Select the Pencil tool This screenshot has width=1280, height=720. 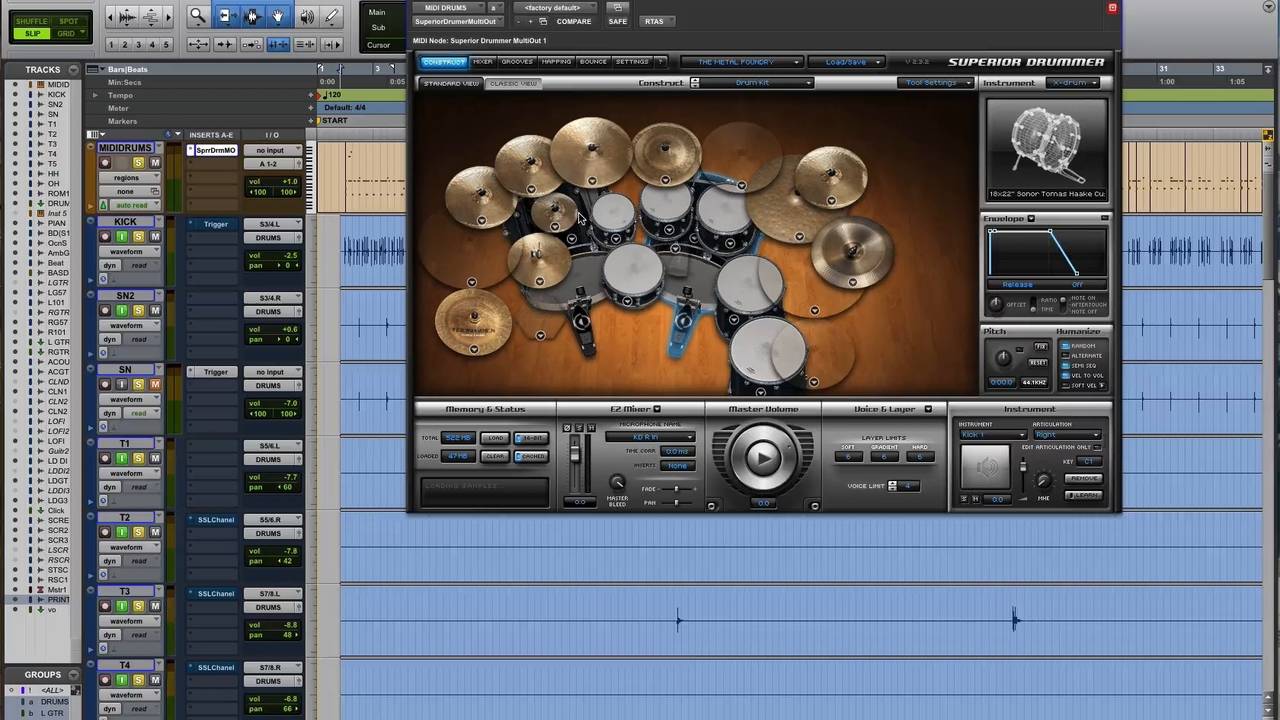coord(332,16)
